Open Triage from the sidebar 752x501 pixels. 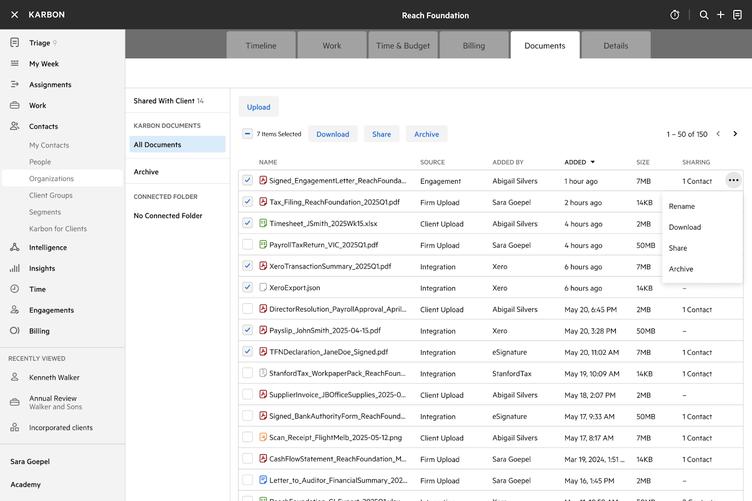point(40,43)
